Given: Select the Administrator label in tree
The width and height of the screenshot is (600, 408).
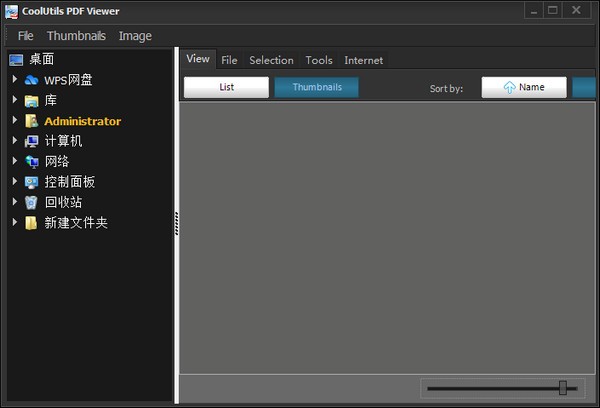Looking at the screenshot, I should point(83,121).
